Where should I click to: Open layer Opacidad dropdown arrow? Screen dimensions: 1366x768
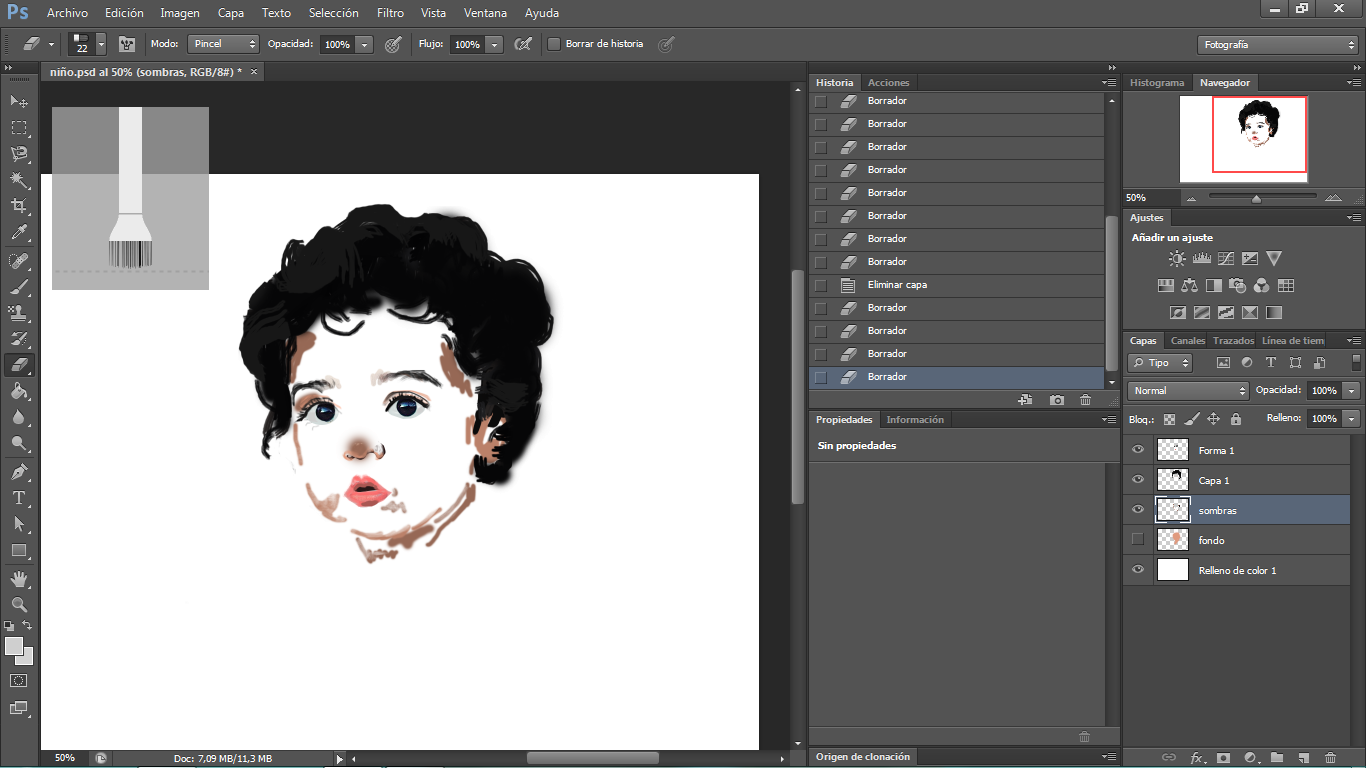pyautogui.click(x=1352, y=391)
